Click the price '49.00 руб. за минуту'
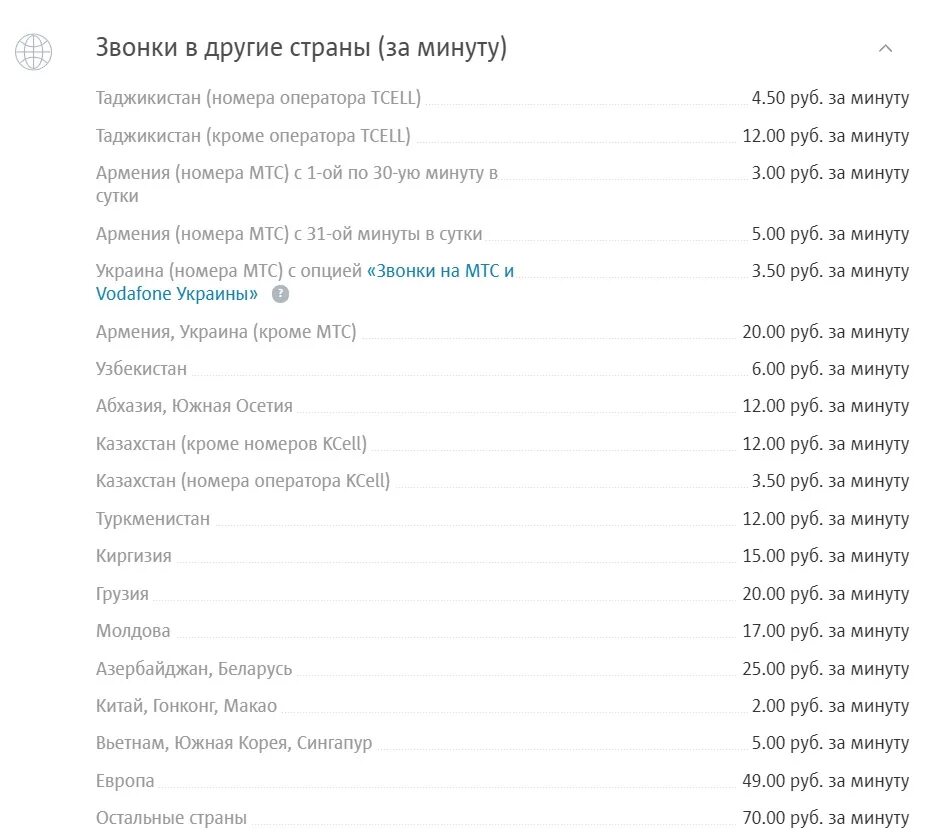This screenshot has width=934, height=838. [826, 781]
